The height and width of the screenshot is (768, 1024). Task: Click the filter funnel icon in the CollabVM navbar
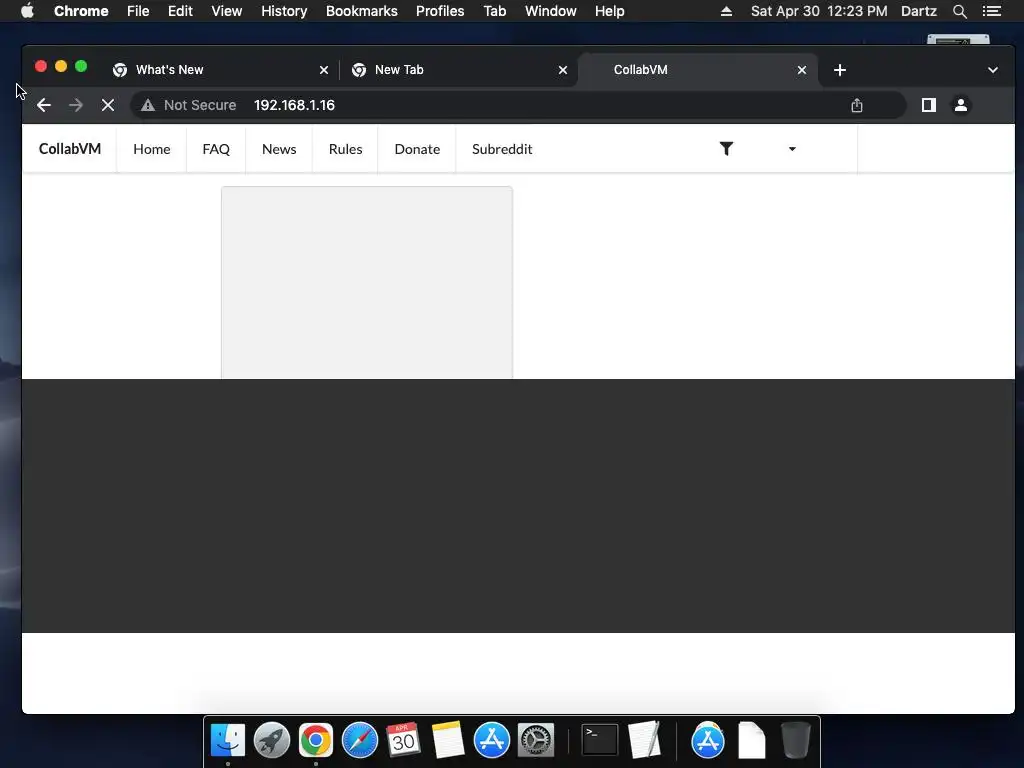click(726, 149)
